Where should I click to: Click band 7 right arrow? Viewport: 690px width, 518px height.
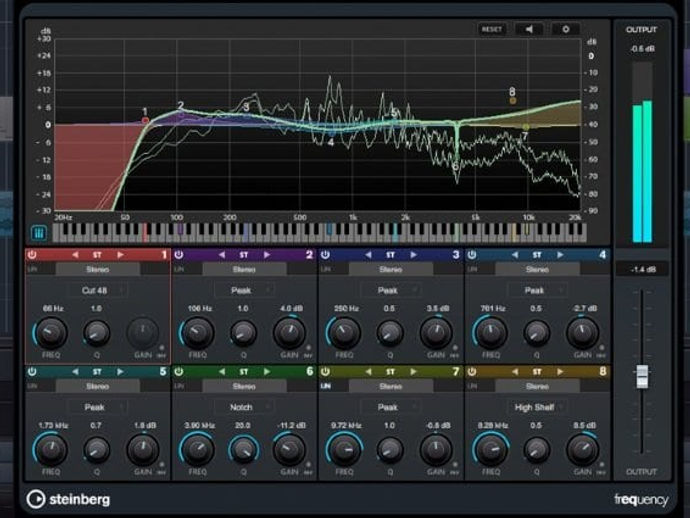413,371
